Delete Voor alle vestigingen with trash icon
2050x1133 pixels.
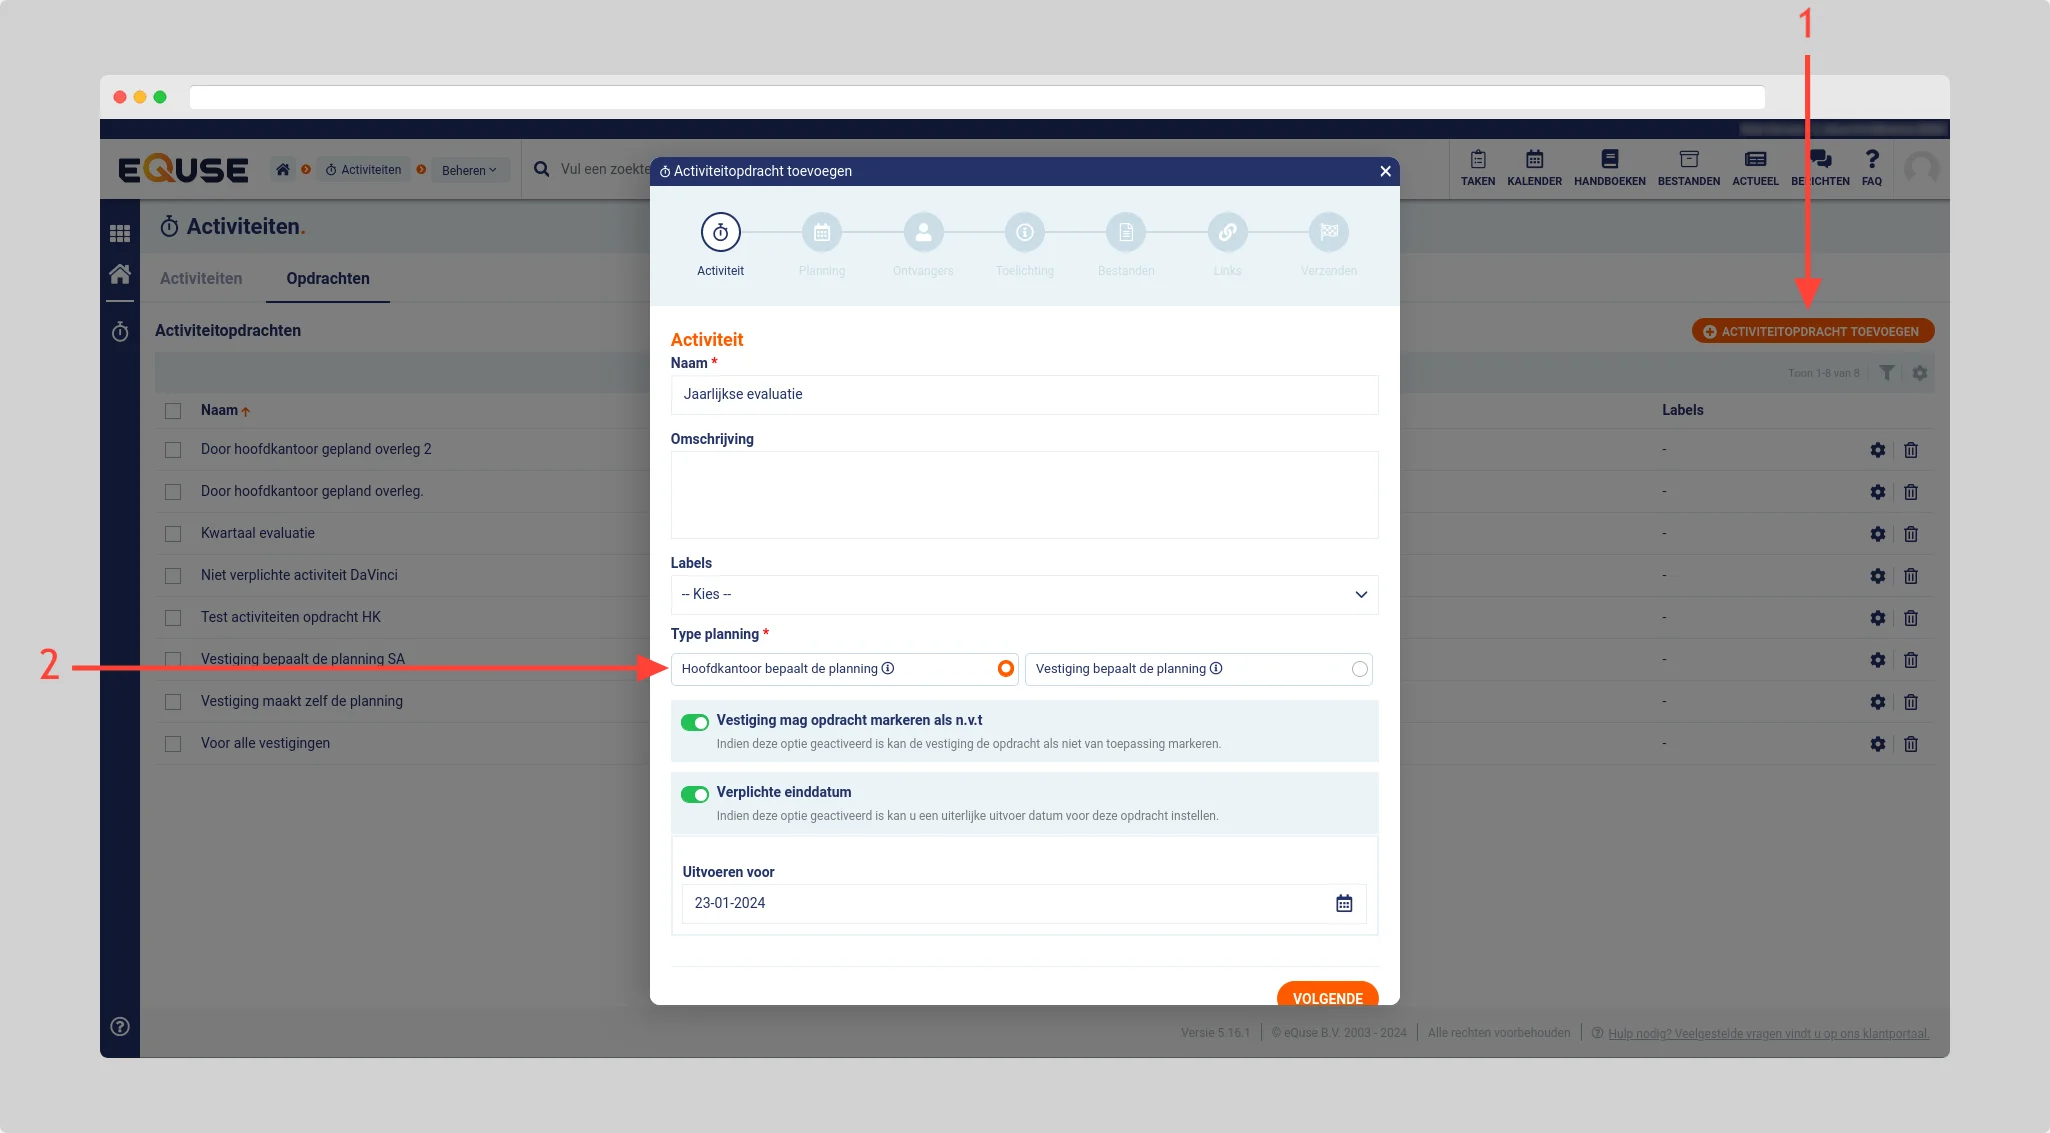(x=1910, y=744)
